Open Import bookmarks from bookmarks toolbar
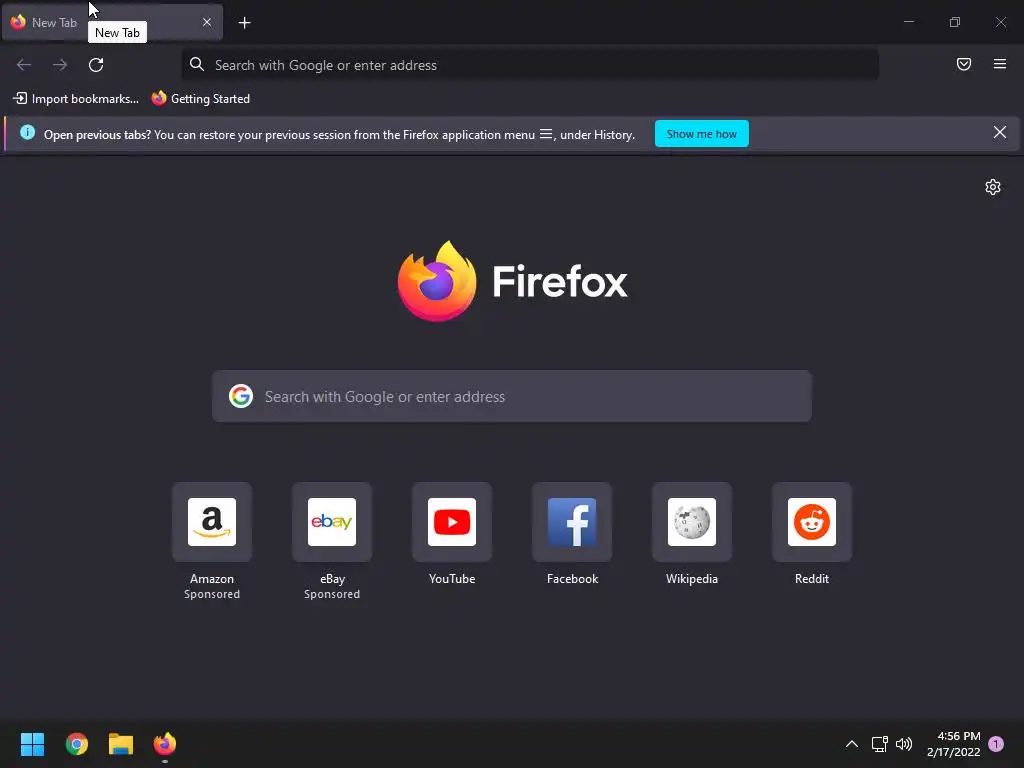Image resolution: width=1024 pixels, height=768 pixels. pos(76,99)
